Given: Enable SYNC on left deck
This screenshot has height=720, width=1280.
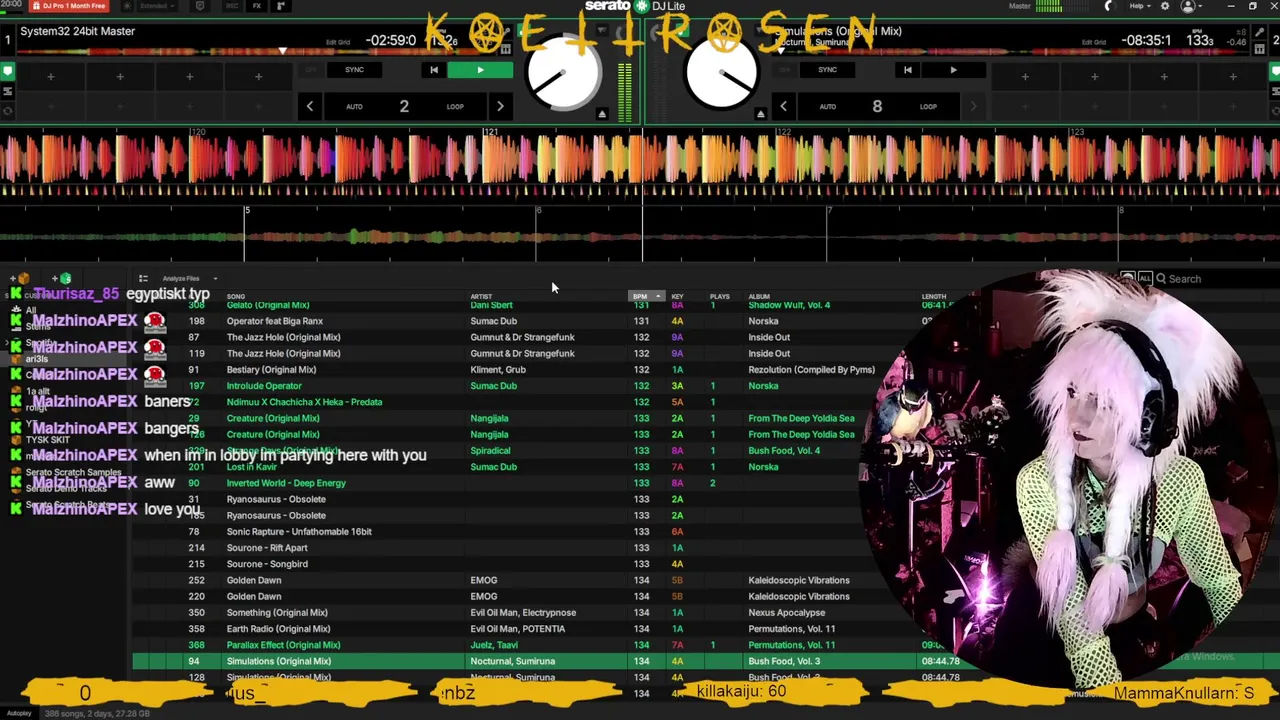Looking at the screenshot, I should click(x=354, y=70).
